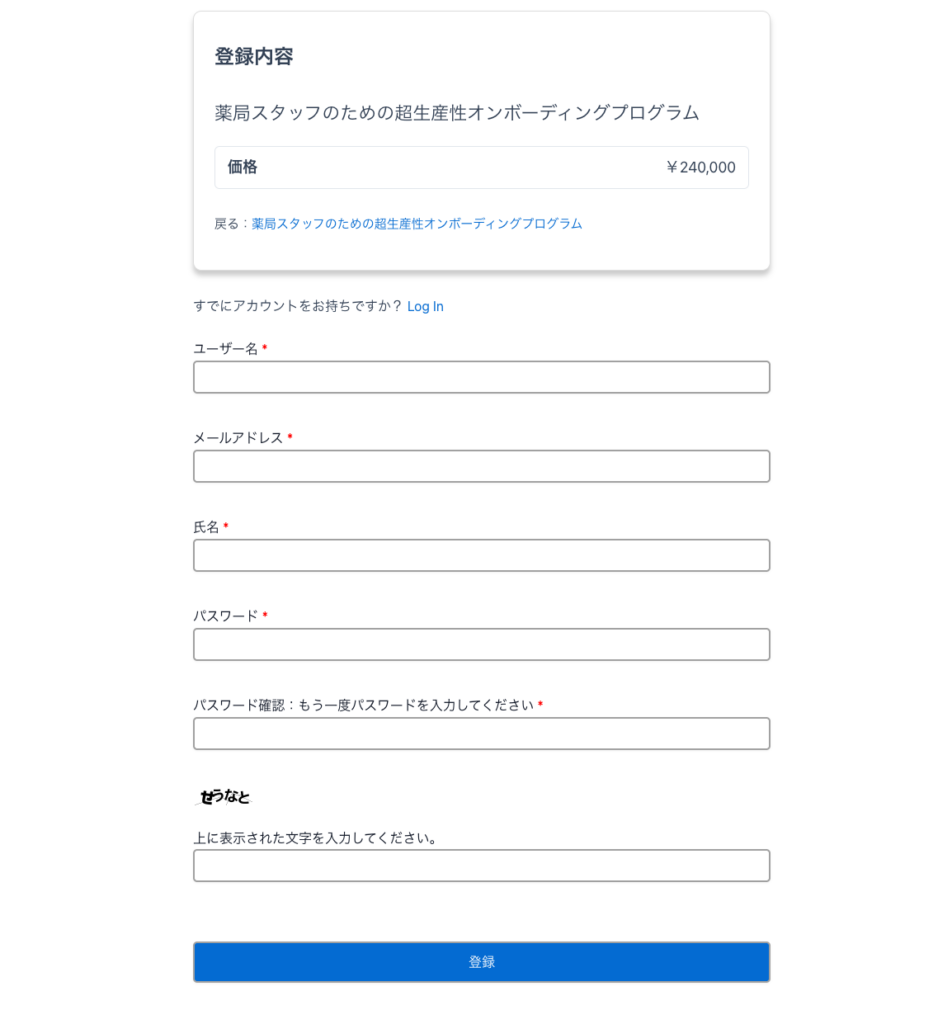This screenshot has width=952, height=1024.
Task: Click the パスワード確認 field label
Action: tap(363, 704)
